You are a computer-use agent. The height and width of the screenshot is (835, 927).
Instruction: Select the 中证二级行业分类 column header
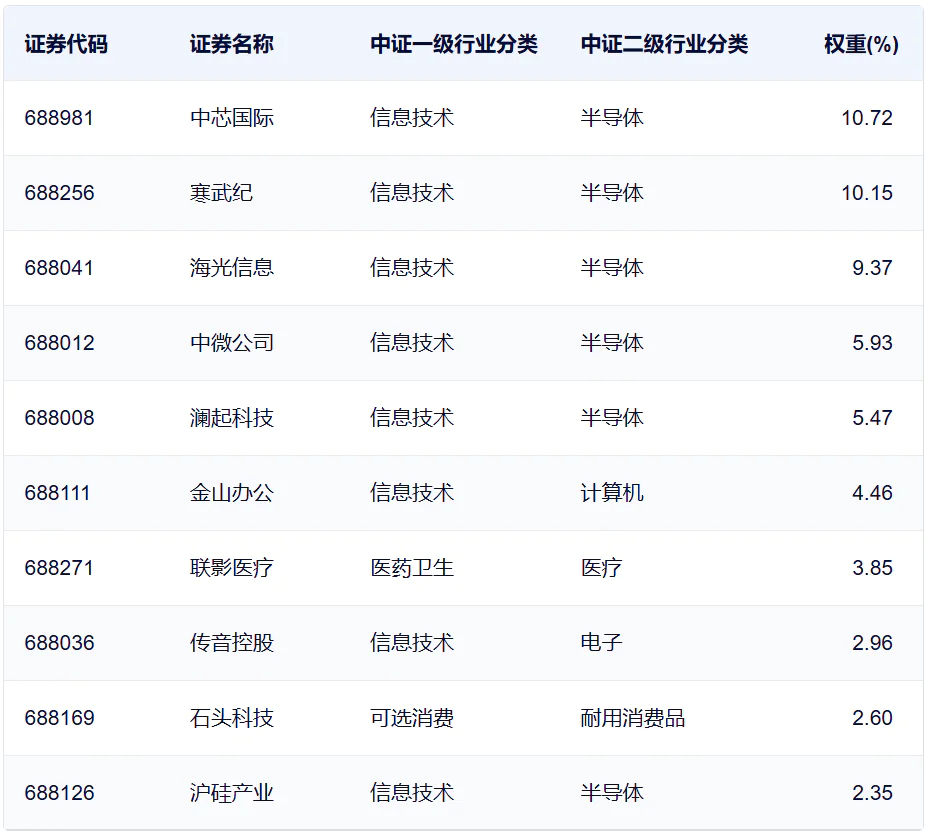pyautogui.click(x=663, y=45)
